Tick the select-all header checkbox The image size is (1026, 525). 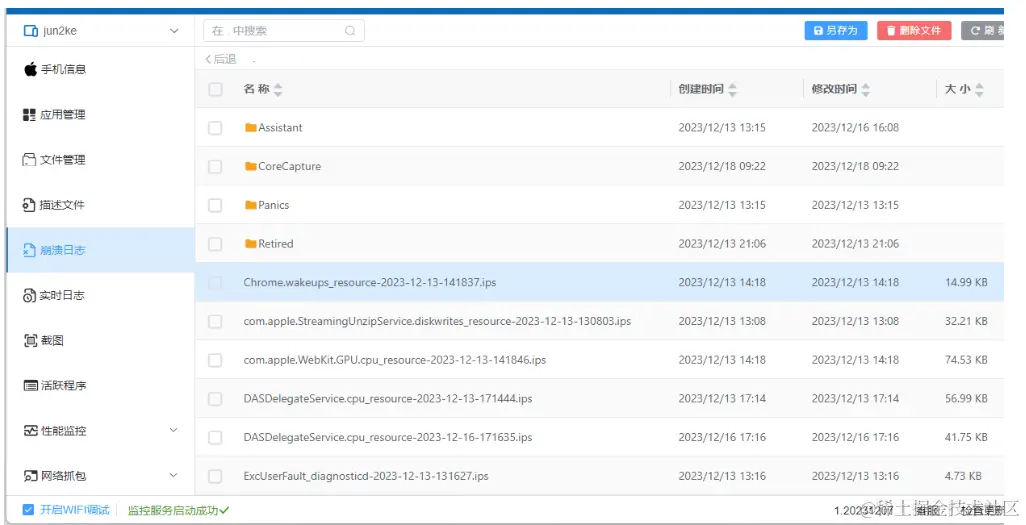215,89
